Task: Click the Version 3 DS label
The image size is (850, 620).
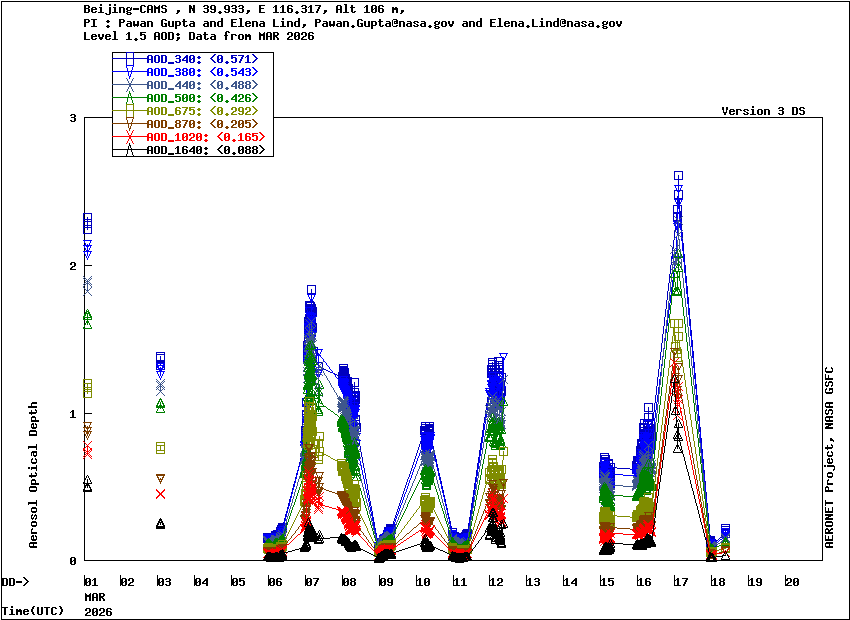Action: tap(763, 111)
